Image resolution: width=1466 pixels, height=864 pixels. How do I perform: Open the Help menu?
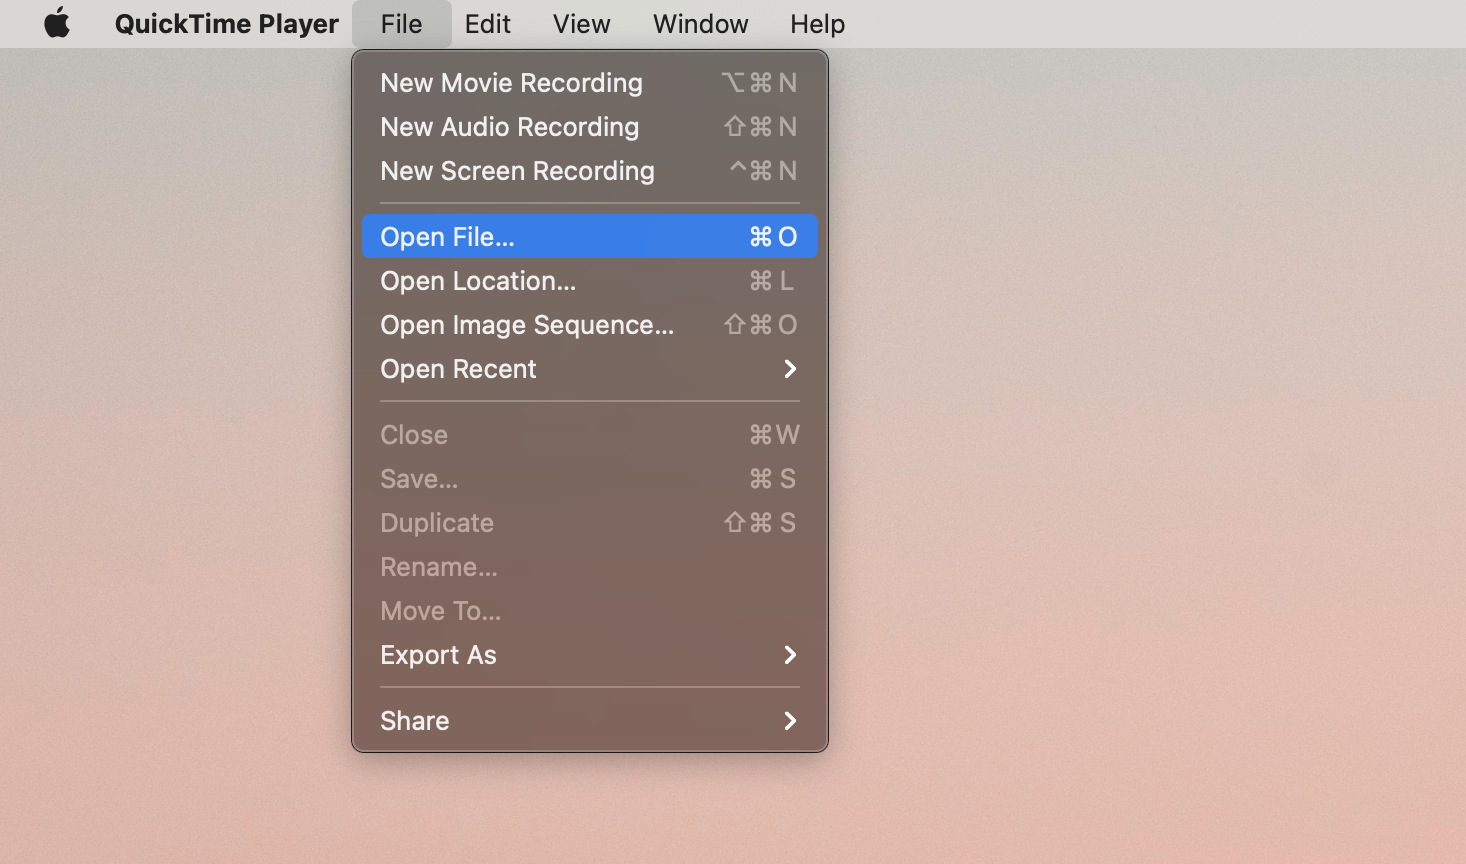click(816, 23)
